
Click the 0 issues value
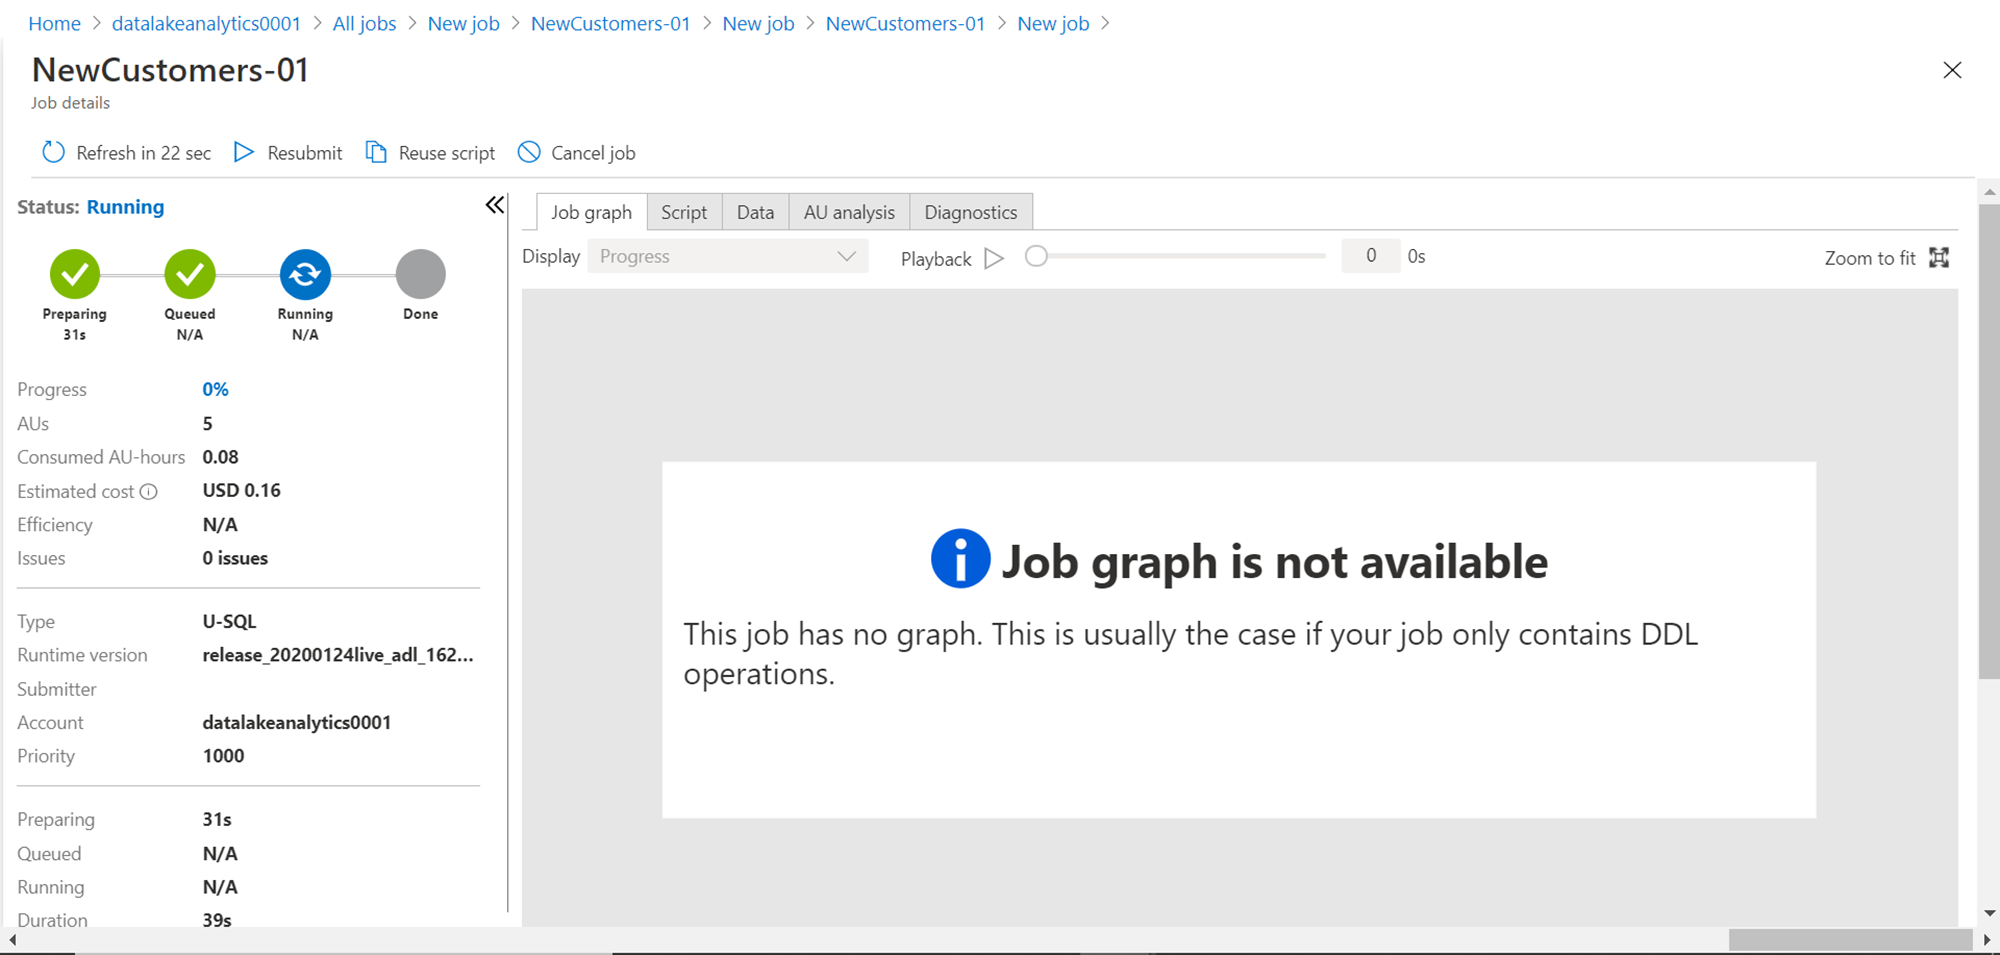point(235,558)
